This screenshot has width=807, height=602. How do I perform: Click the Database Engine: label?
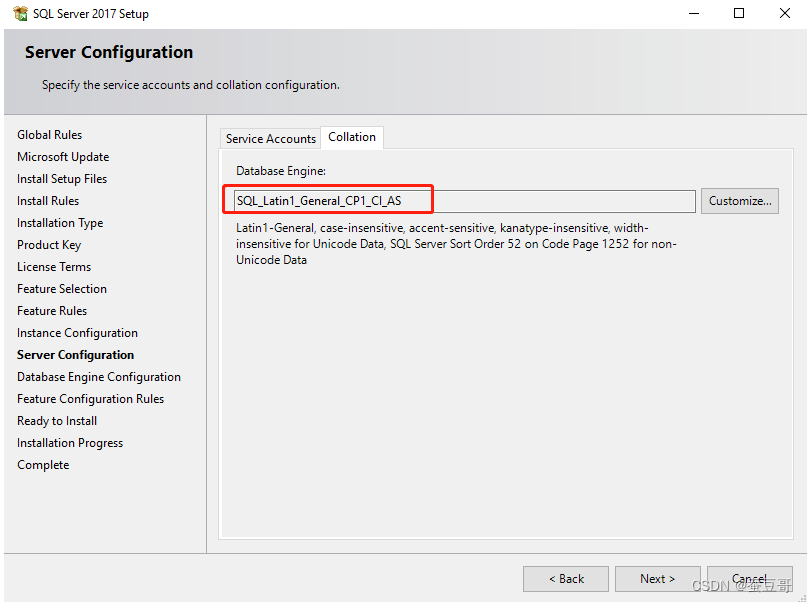tap(281, 171)
